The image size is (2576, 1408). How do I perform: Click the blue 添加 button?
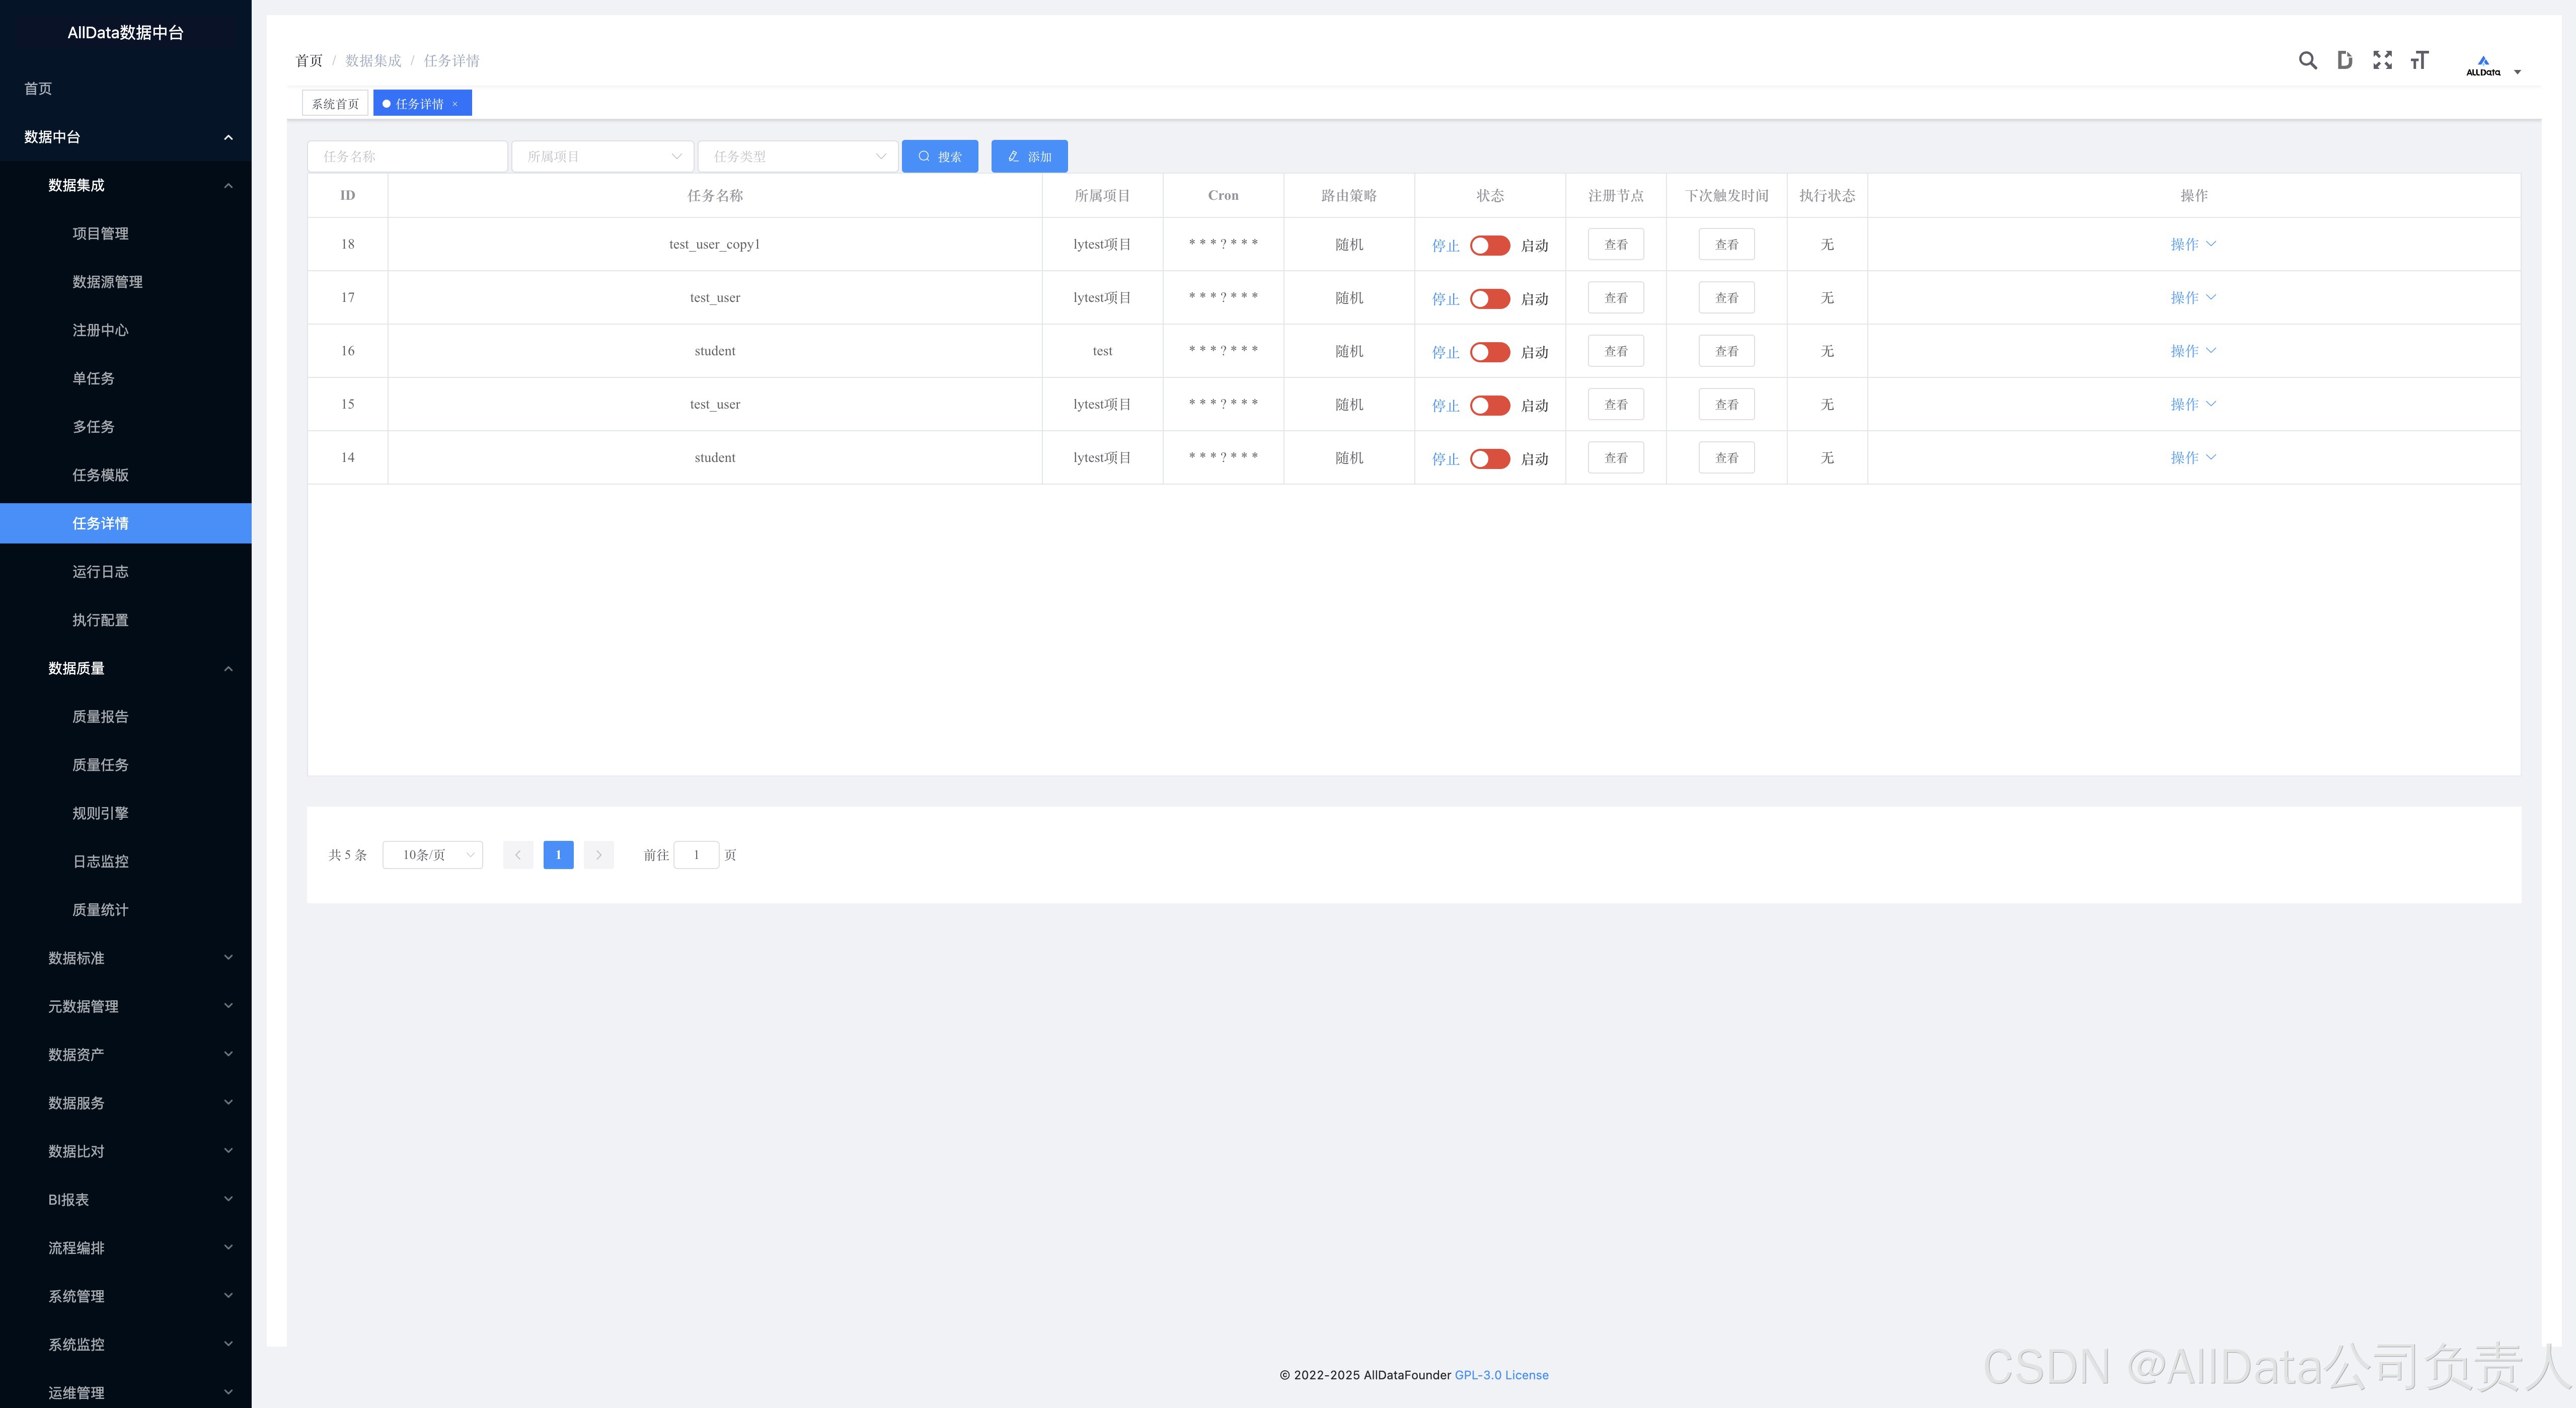pyautogui.click(x=1029, y=157)
